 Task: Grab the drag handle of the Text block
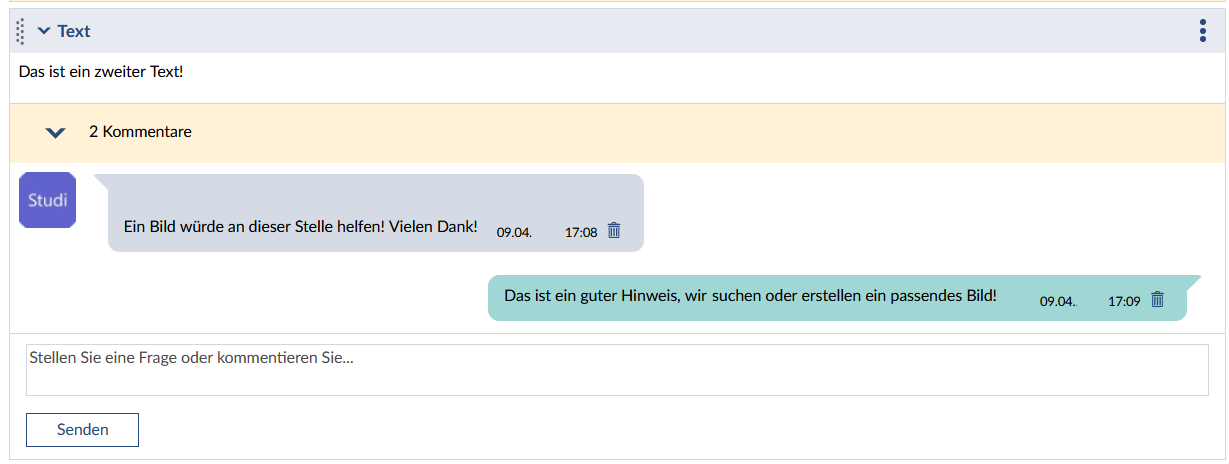point(21,32)
